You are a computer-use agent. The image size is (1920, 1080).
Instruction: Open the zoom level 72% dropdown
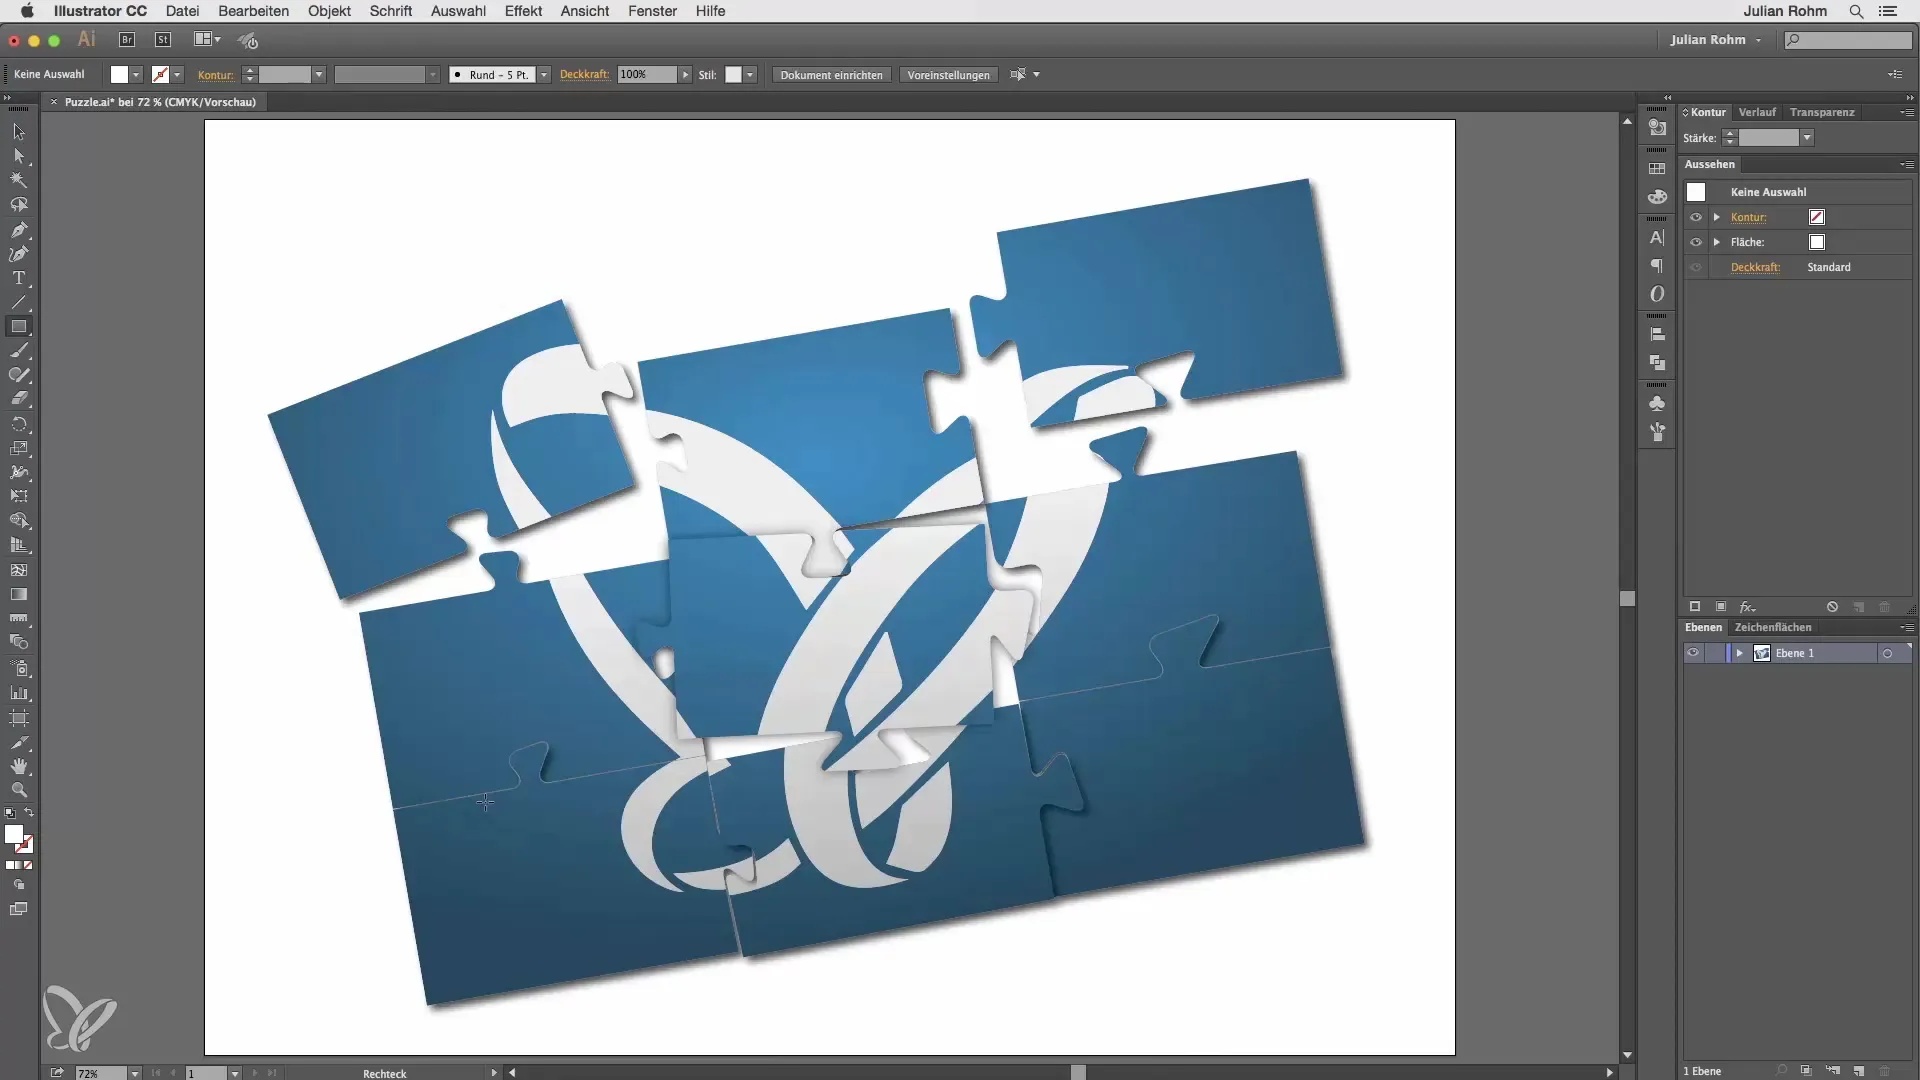click(x=135, y=1073)
